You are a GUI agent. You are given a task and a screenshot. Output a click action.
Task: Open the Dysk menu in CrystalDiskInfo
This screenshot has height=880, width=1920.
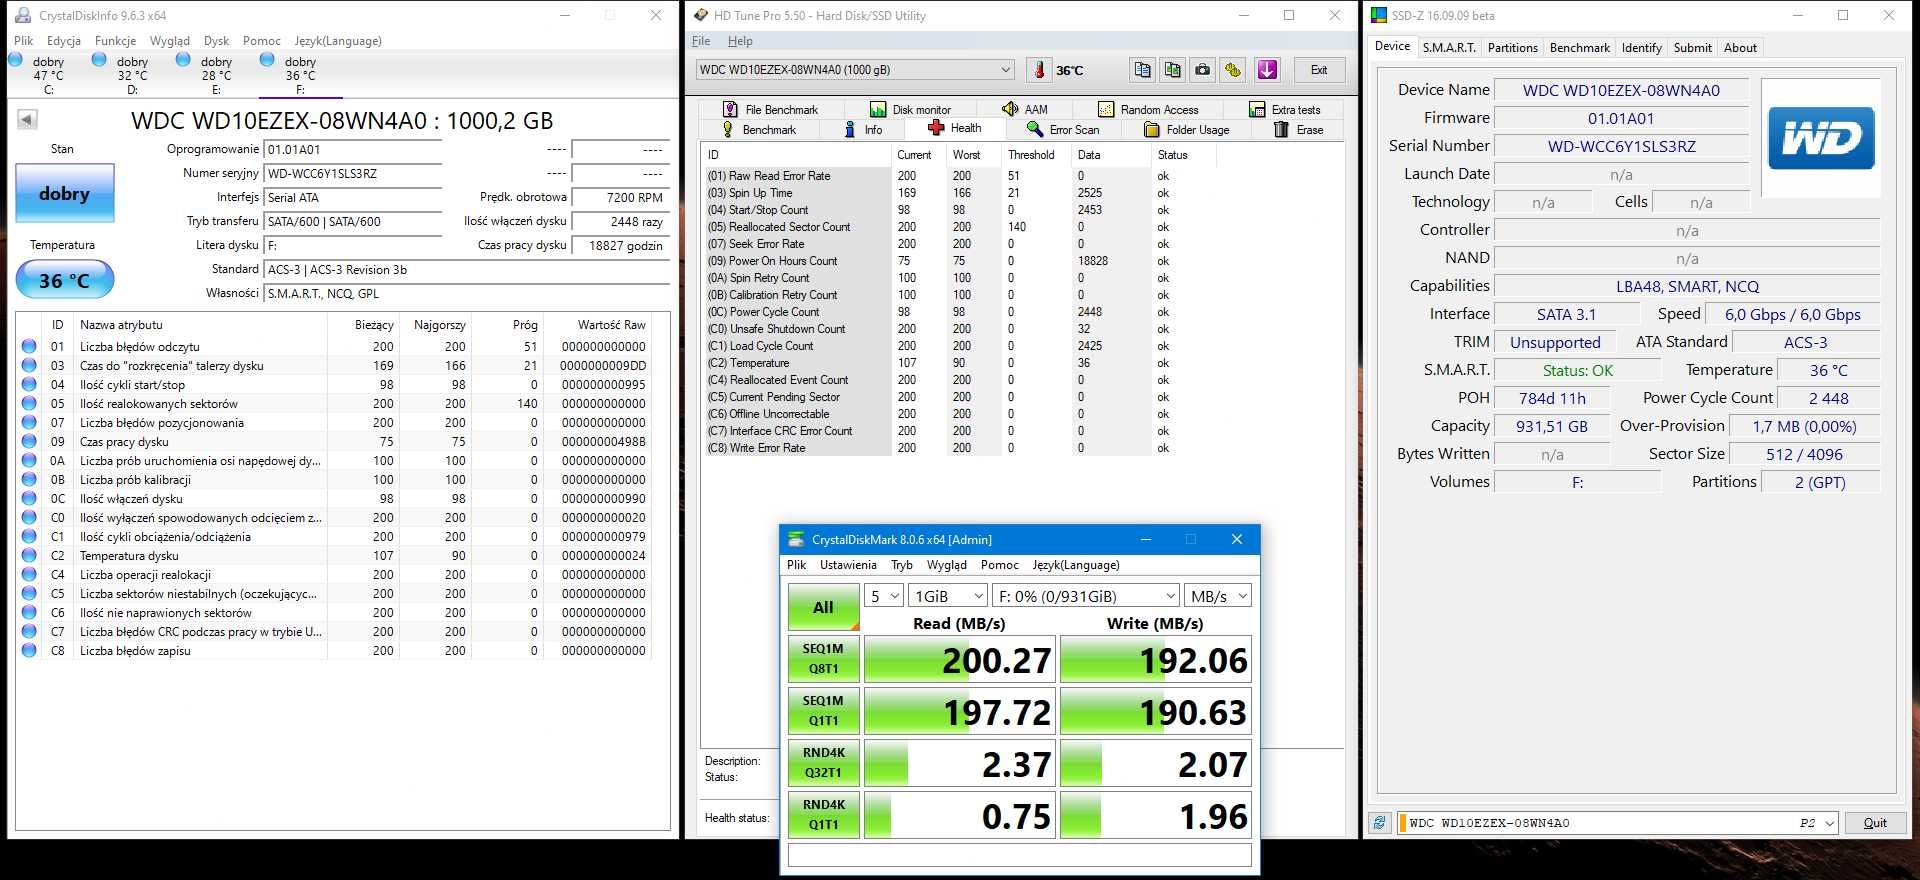216,41
